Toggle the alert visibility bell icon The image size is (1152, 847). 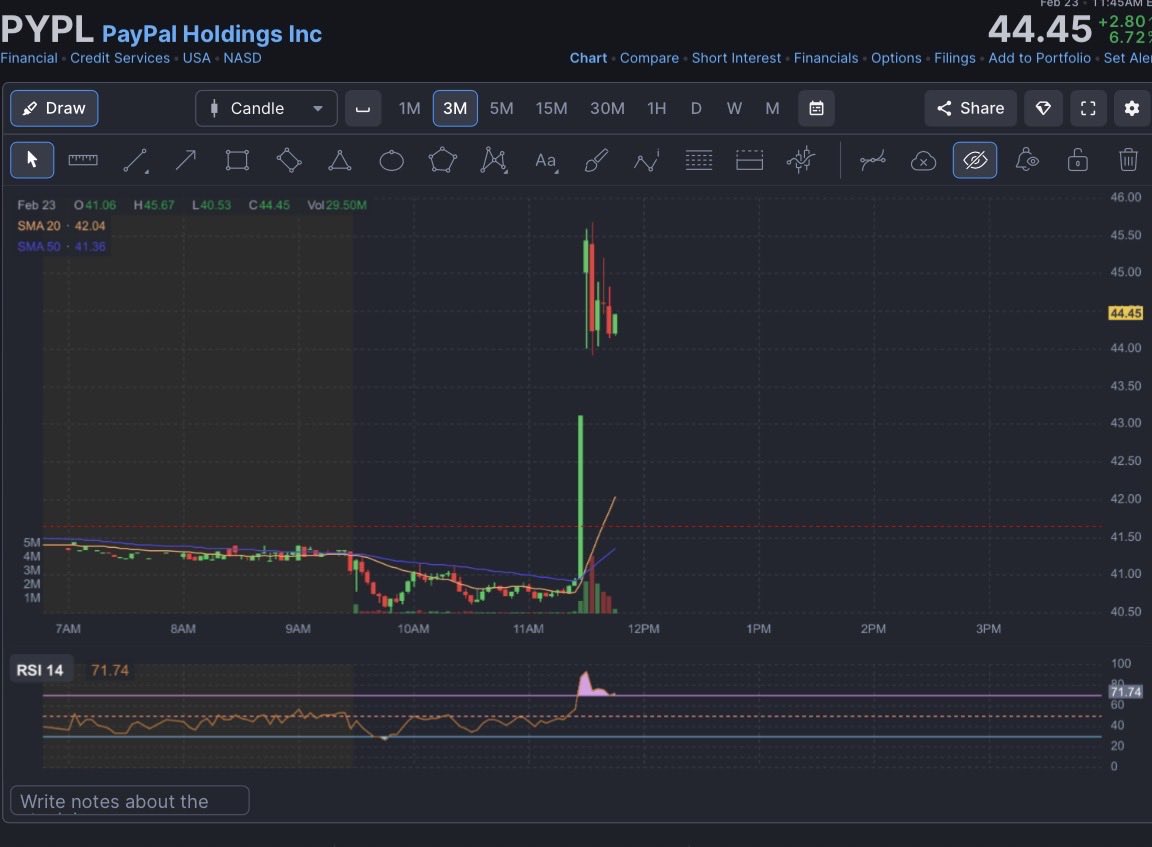pos(1026,160)
